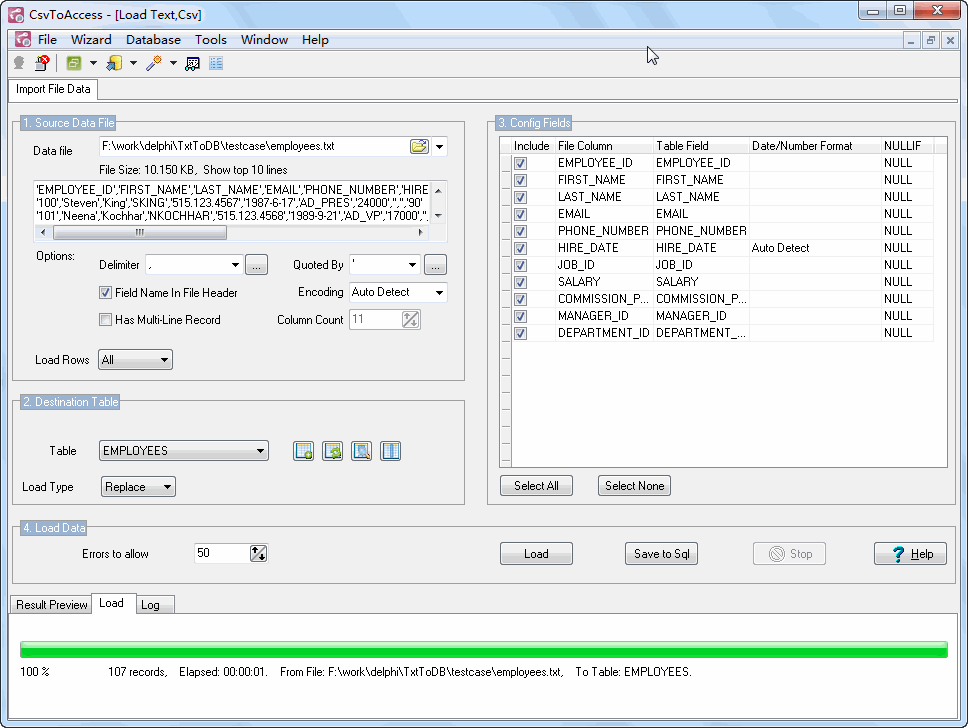Image resolution: width=968 pixels, height=728 pixels.
Task: Expand the magic wand toolbar dropdown arrow
Action: pyautogui.click(x=173, y=63)
